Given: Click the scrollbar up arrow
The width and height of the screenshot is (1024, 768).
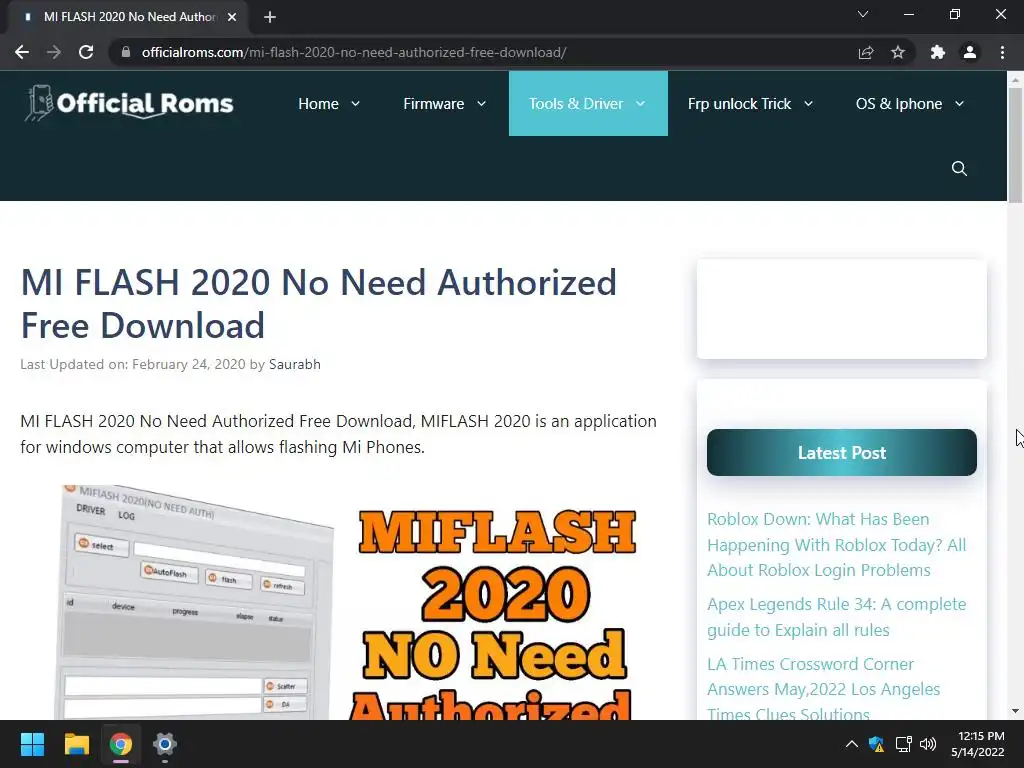Looking at the screenshot, I should coord(1015,79).
